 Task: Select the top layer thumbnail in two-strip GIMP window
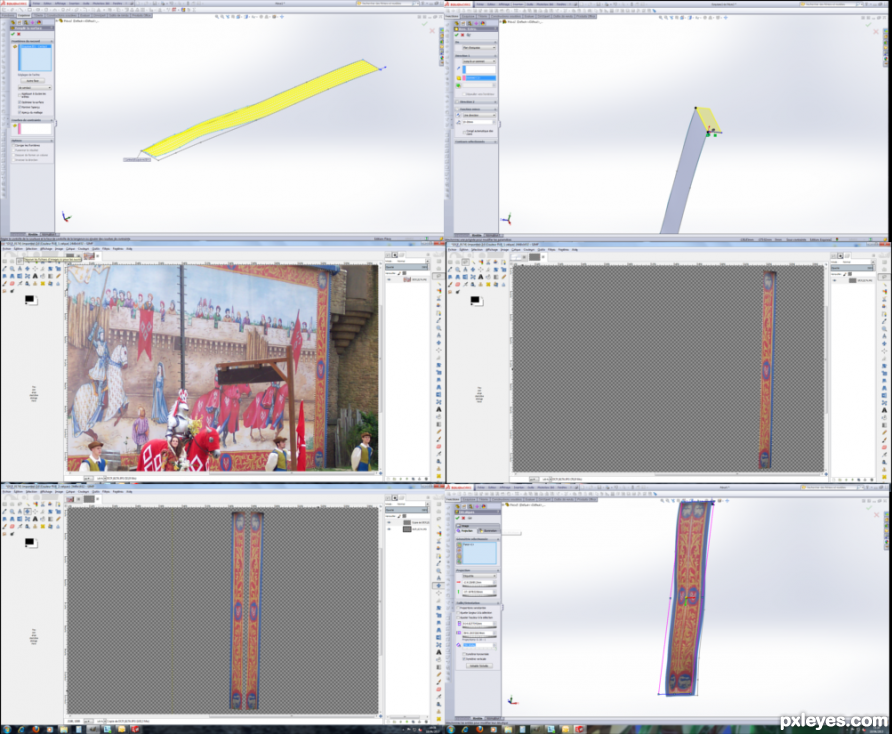(407, 522)
